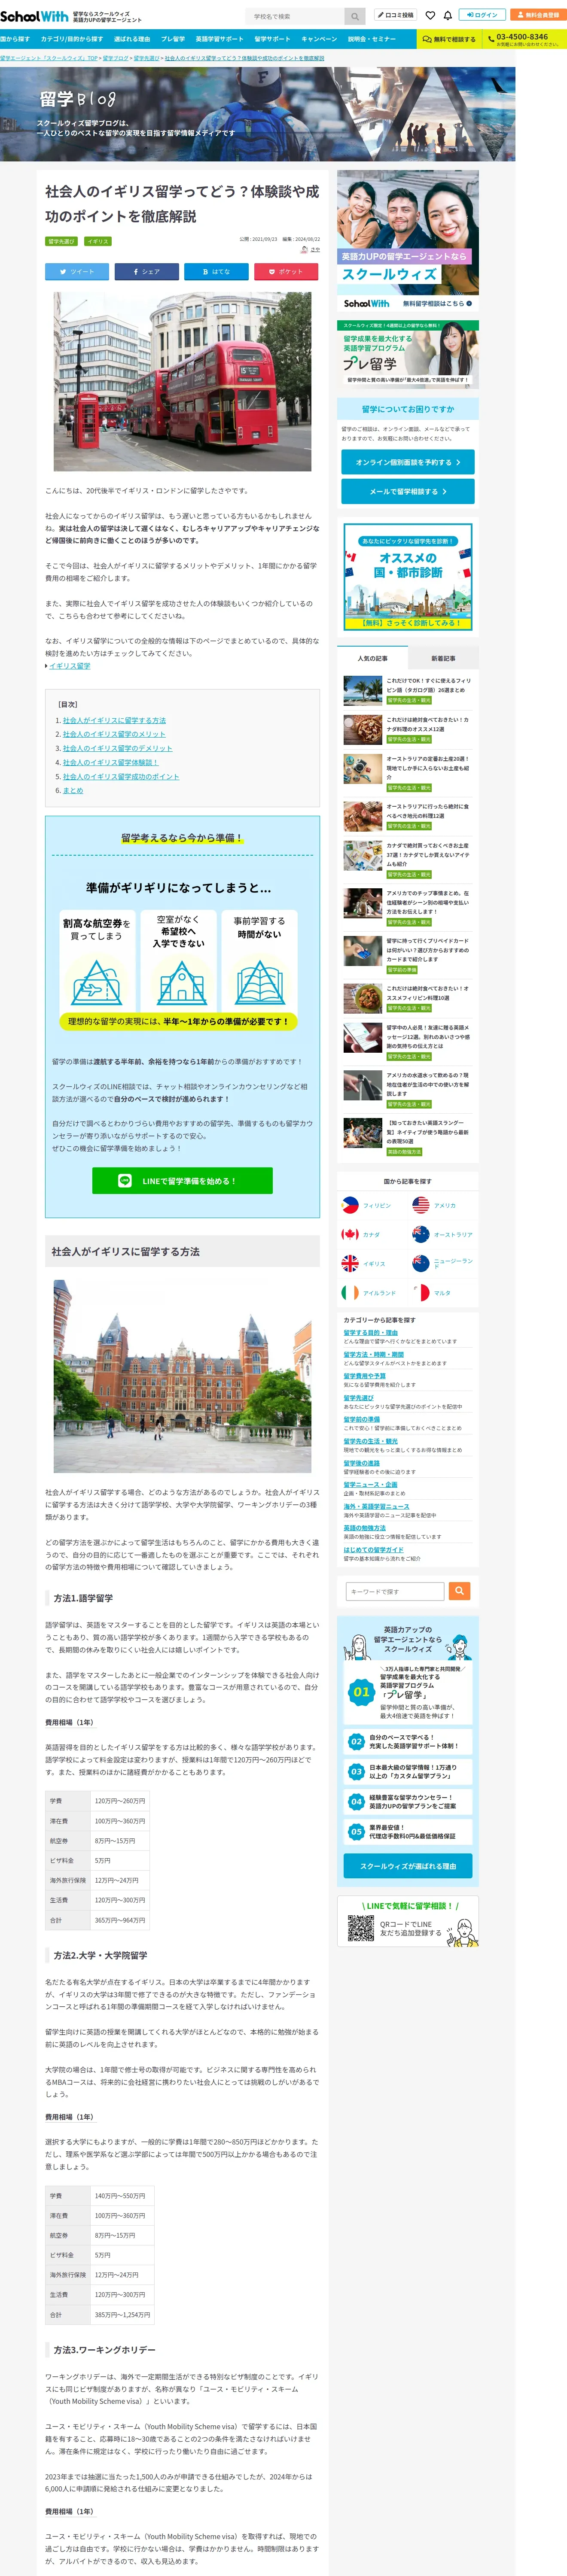
Task: Open the 英語の勉強方法 category link
Action: coord(365,1527)
